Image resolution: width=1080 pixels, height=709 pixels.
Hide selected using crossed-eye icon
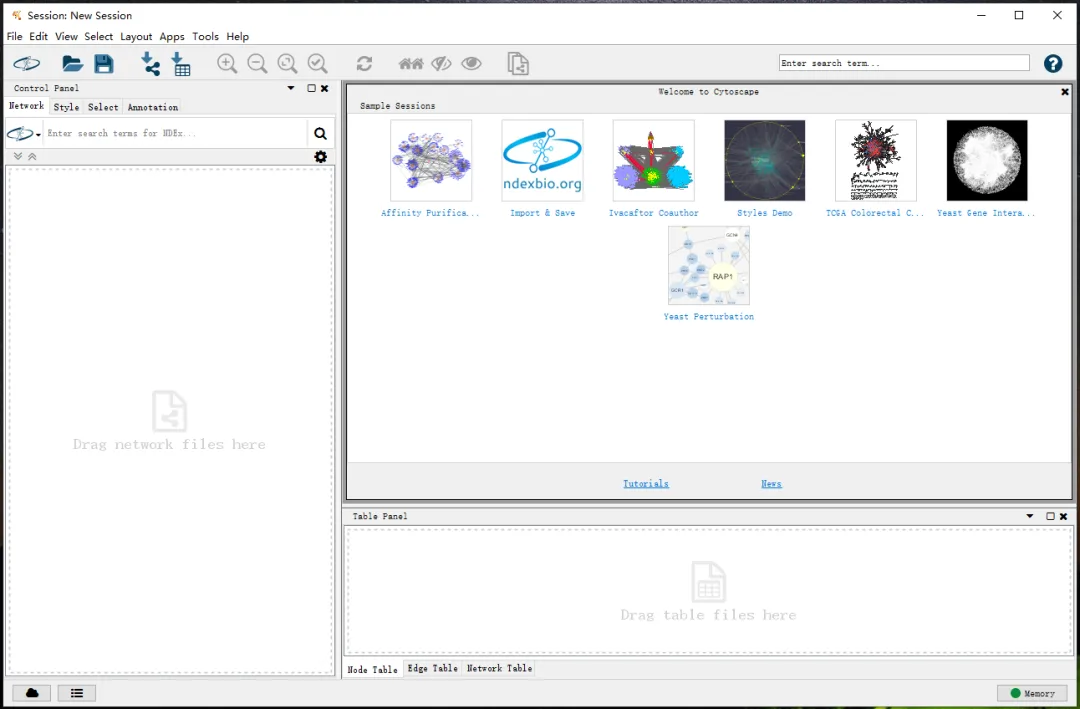pyautogui.click(x=442, y=63)
